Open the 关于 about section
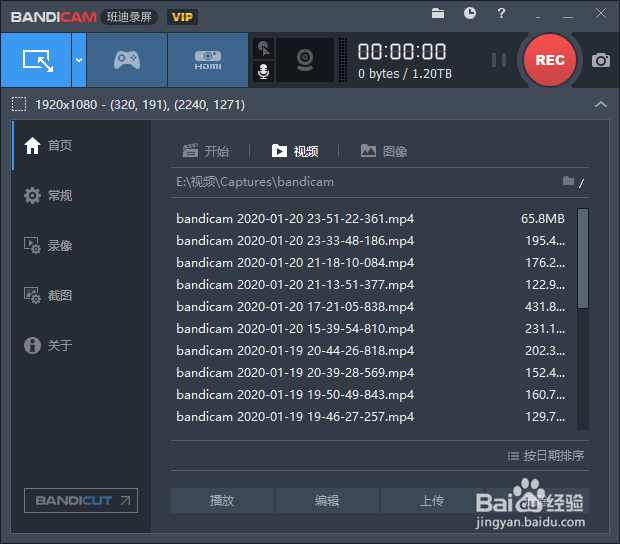 click(x=81, y=345)
